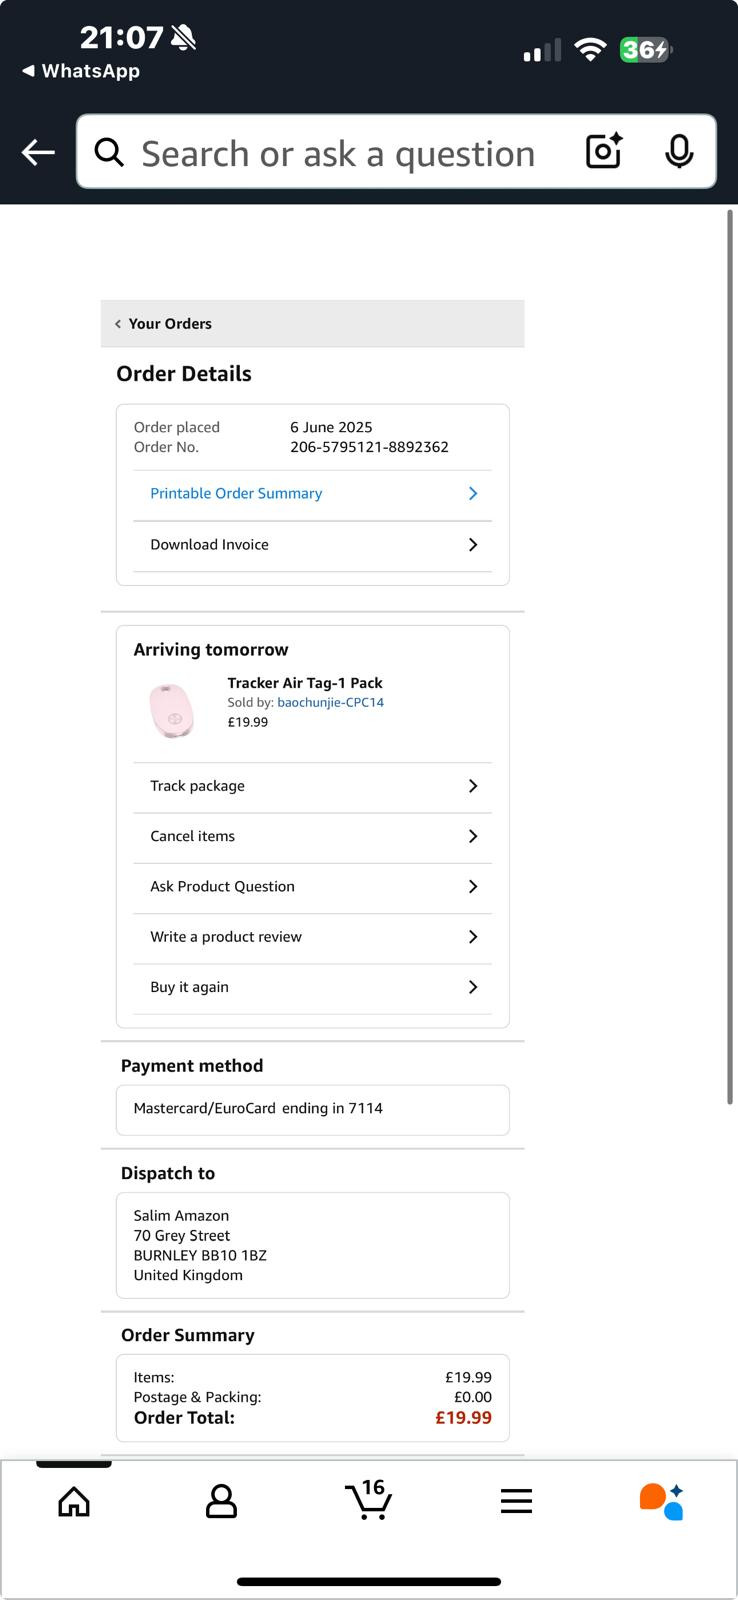Open the shopping cart with 16 items
Image resolution: width=738 pixels, height=1600 pixels.
368,1500
